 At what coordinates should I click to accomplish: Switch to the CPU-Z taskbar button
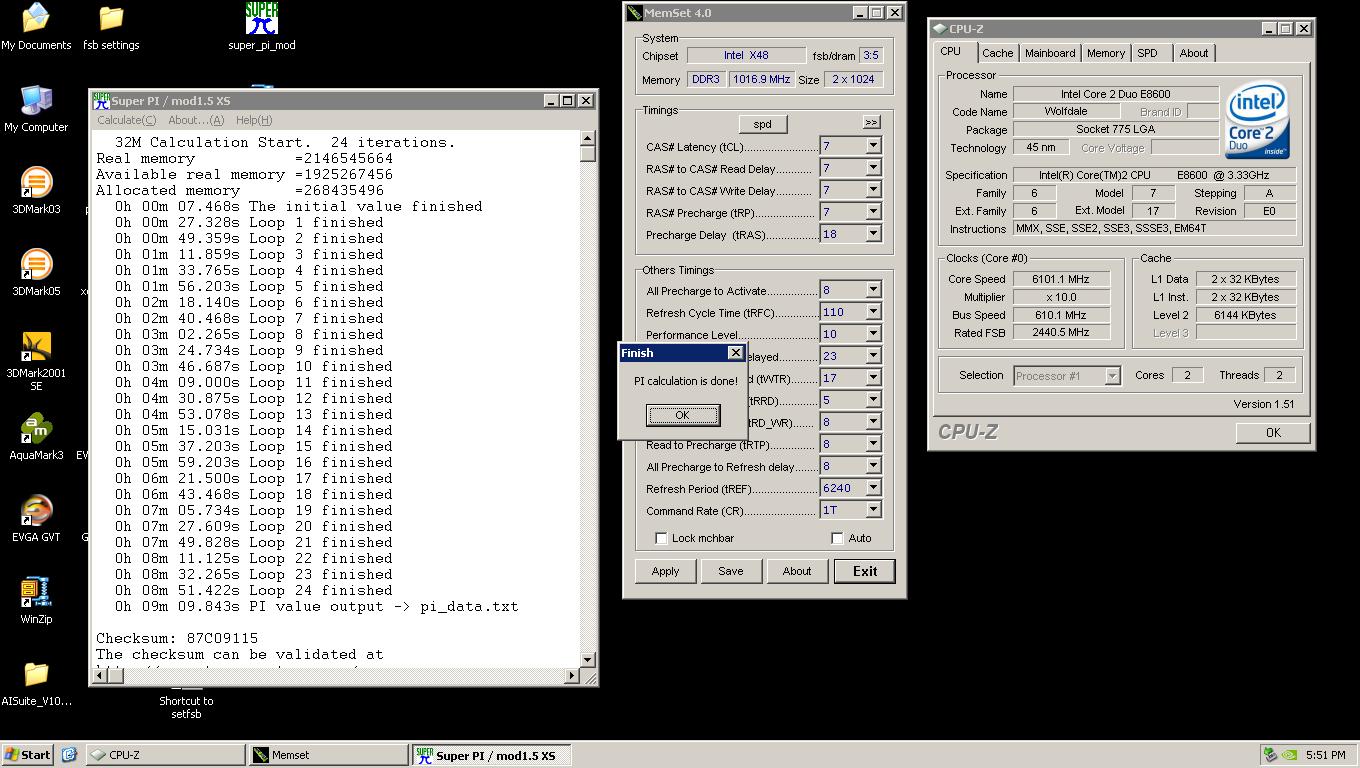pyautogui.click(x=165, y=755)
